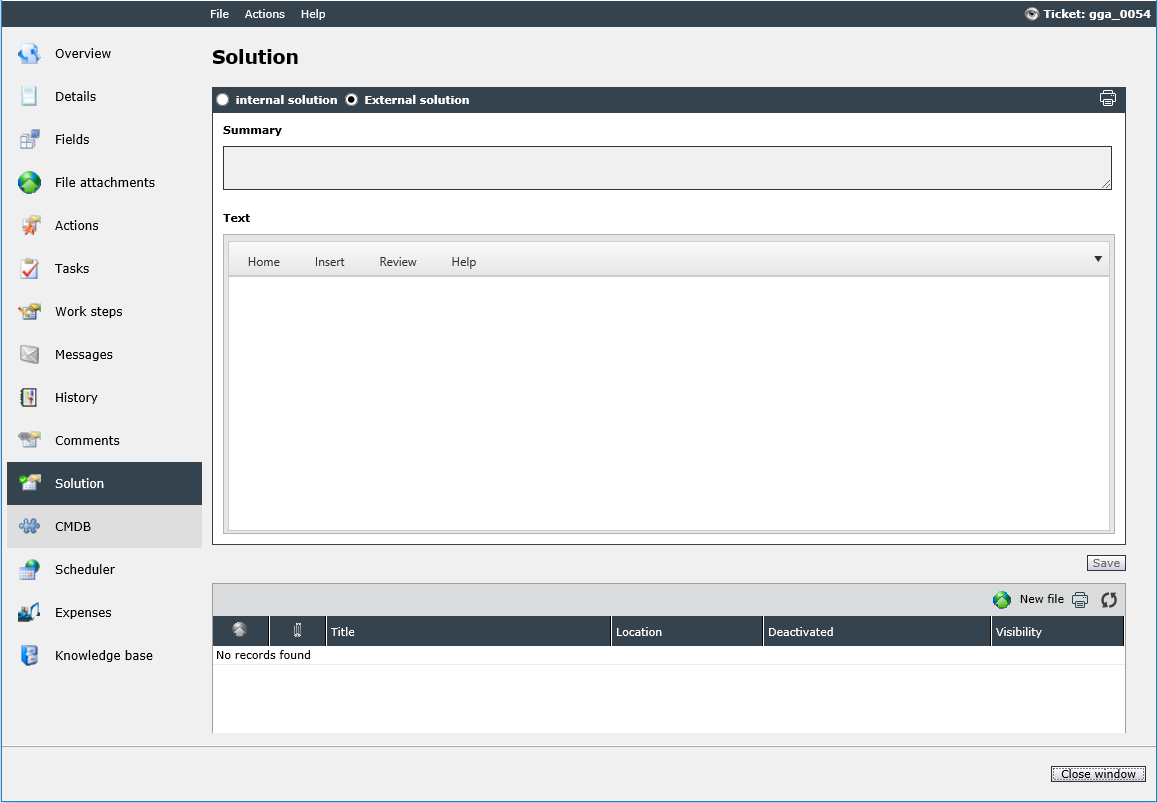Click the refresh icon above file table
The image size is (1158, 803).
[1109, 600]
